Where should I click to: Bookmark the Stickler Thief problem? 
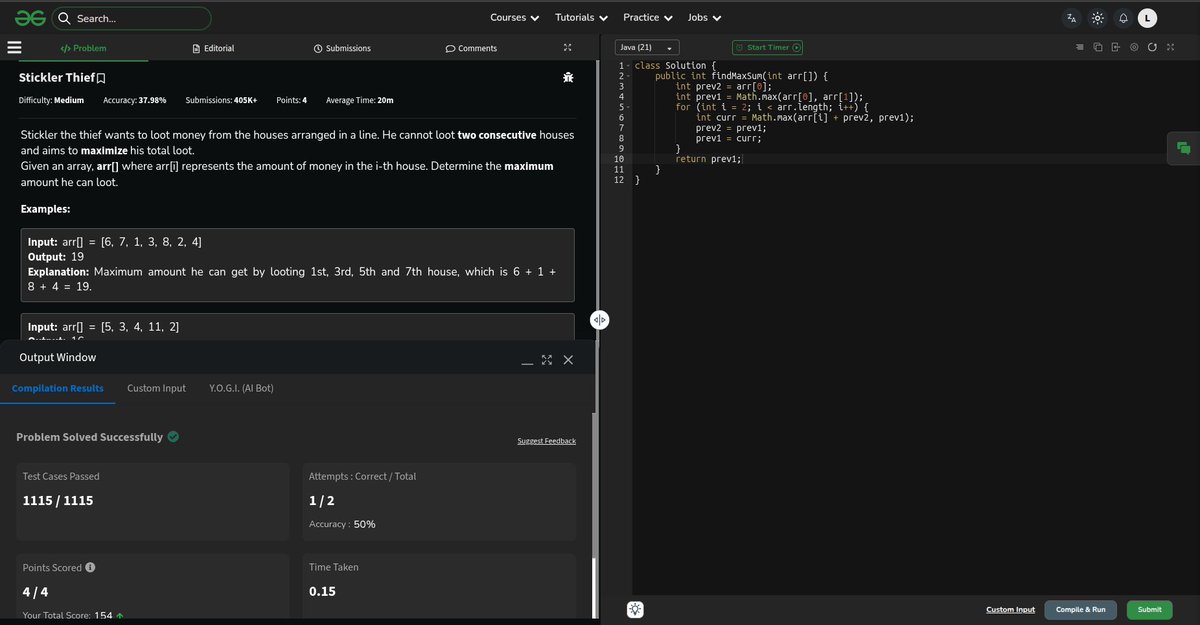[x=101, y=78]
